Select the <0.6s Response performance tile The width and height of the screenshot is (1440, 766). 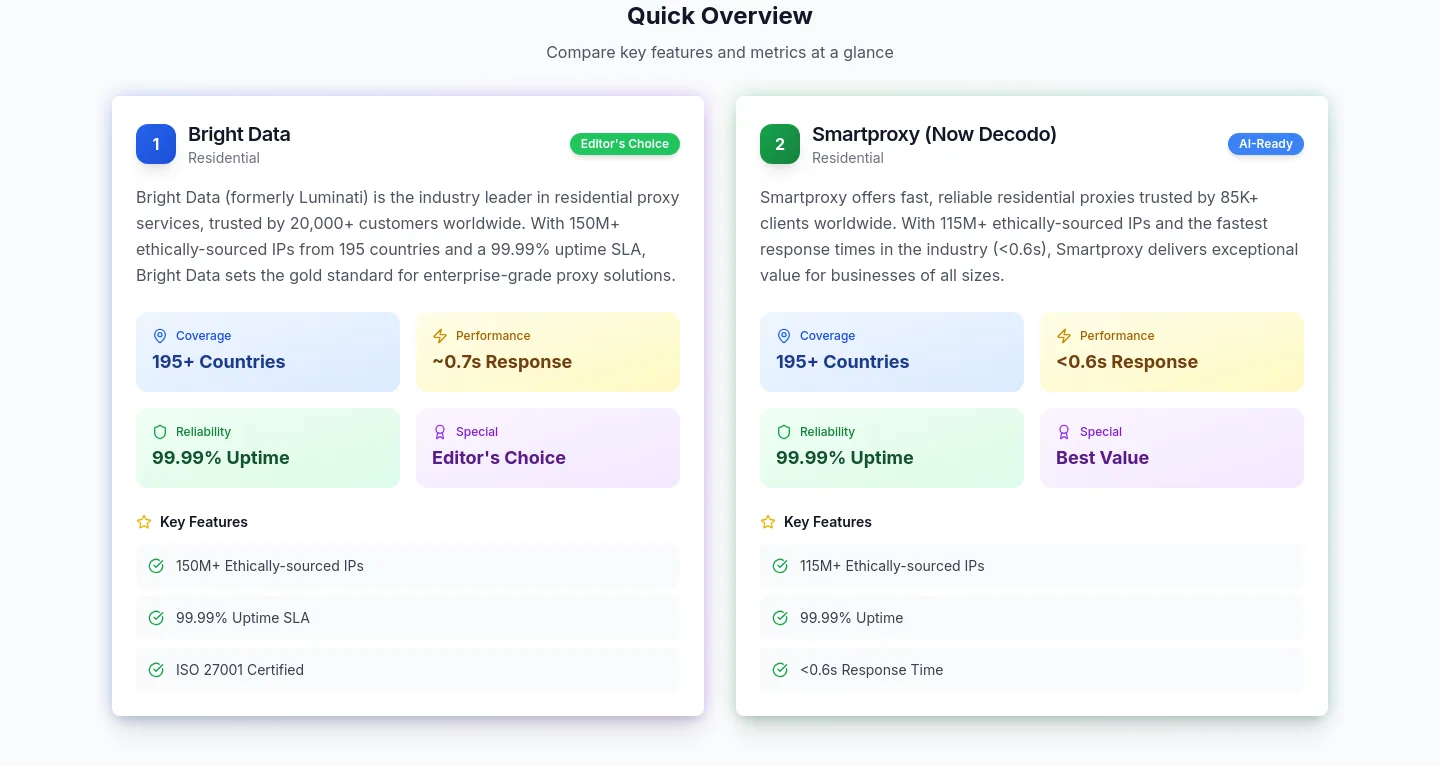point(1172,352)
